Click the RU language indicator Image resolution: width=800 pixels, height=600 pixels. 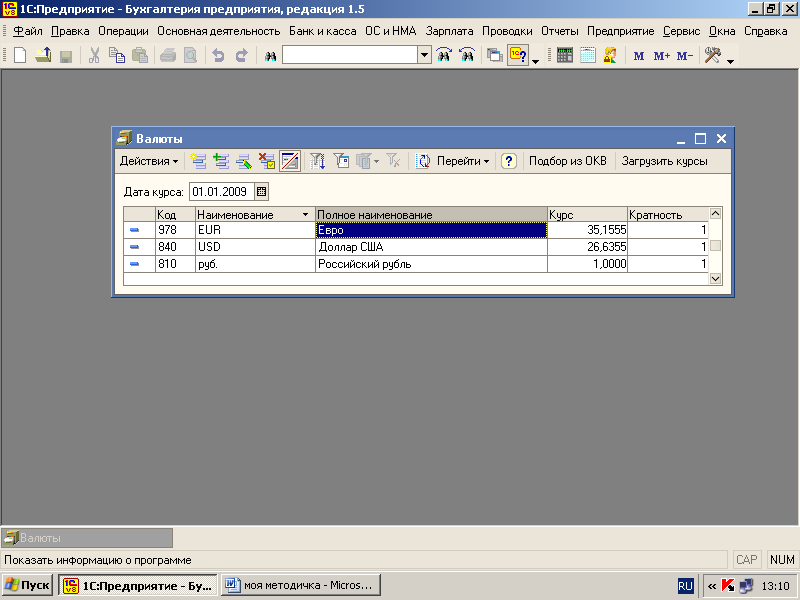click(685, 586)
